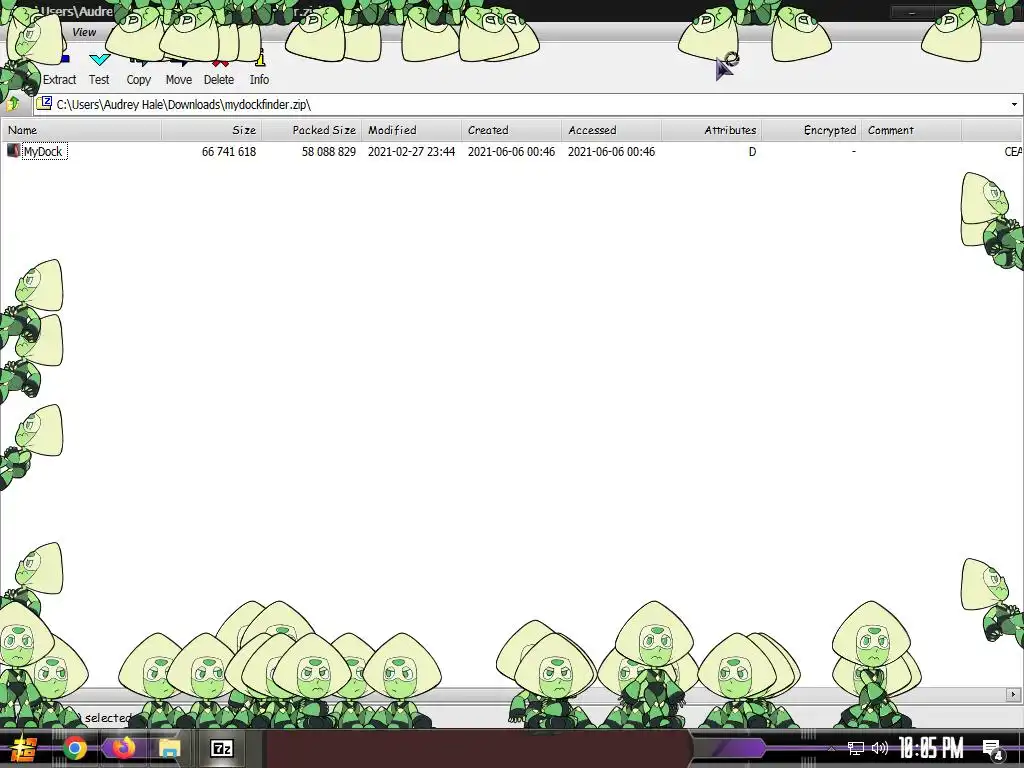The height and width of the screenshot is (768, 1024).
Task: Sort by Created column
Action: point(511,130)
